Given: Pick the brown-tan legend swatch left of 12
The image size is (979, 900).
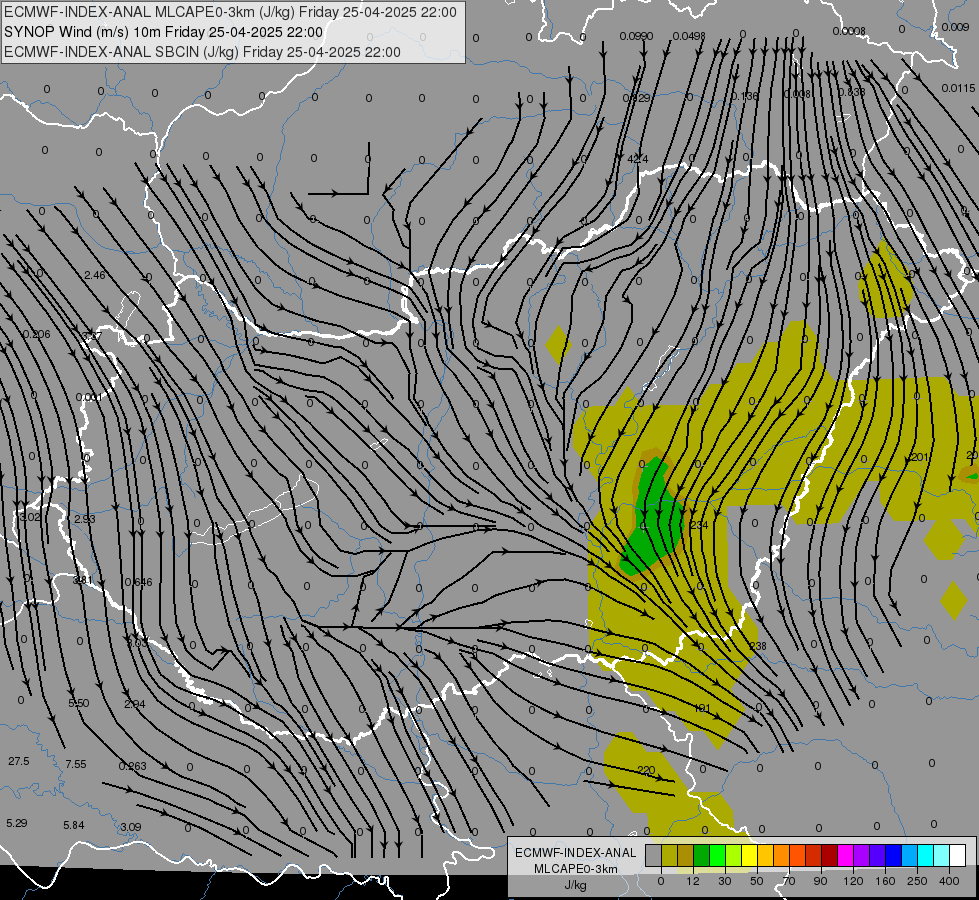Looking at the screenshot, I should click(686, 855).
